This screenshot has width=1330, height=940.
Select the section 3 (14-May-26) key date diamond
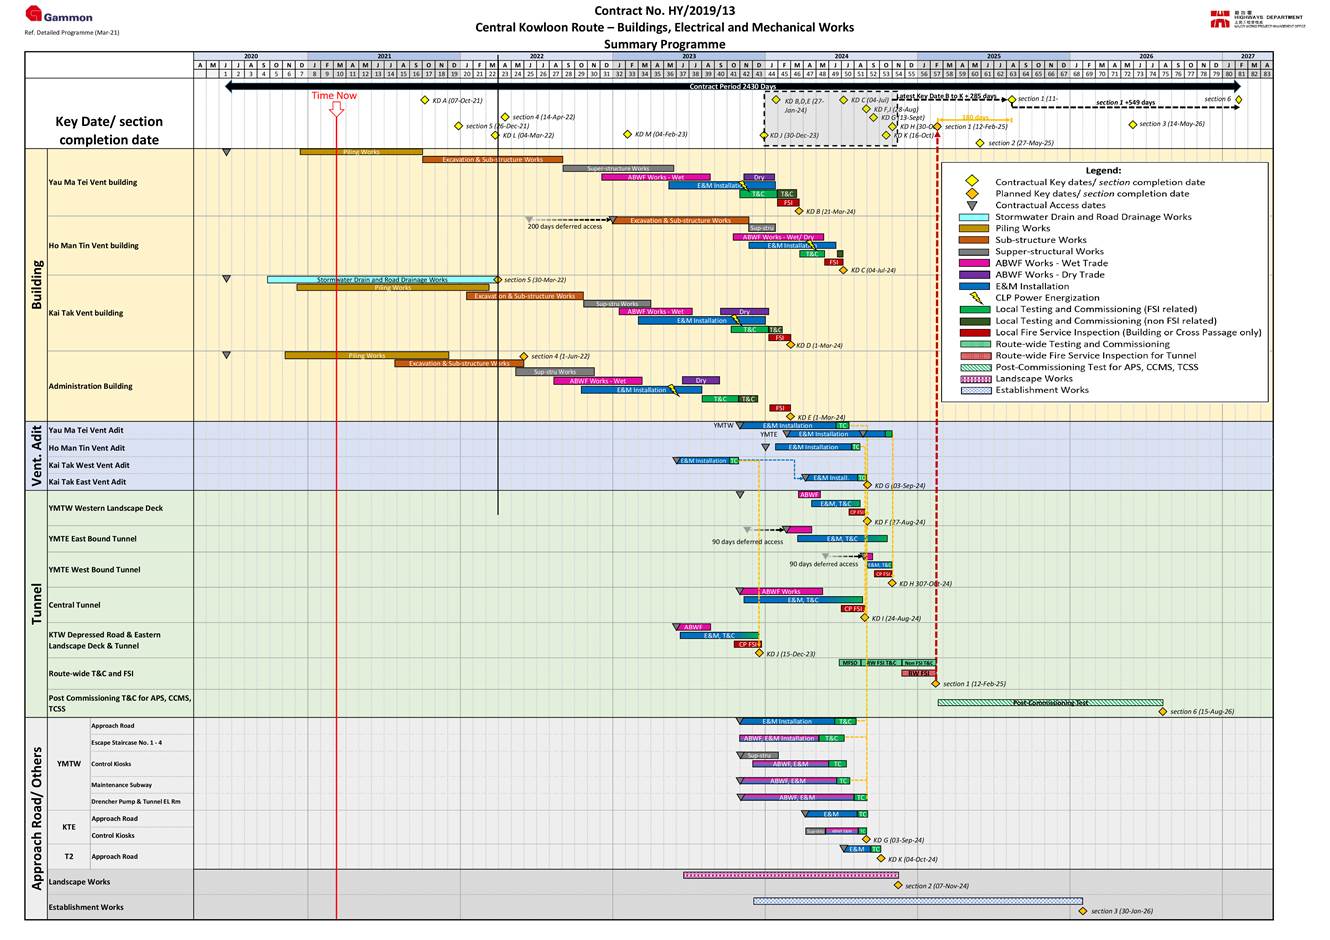click(x=1132, y=125)
